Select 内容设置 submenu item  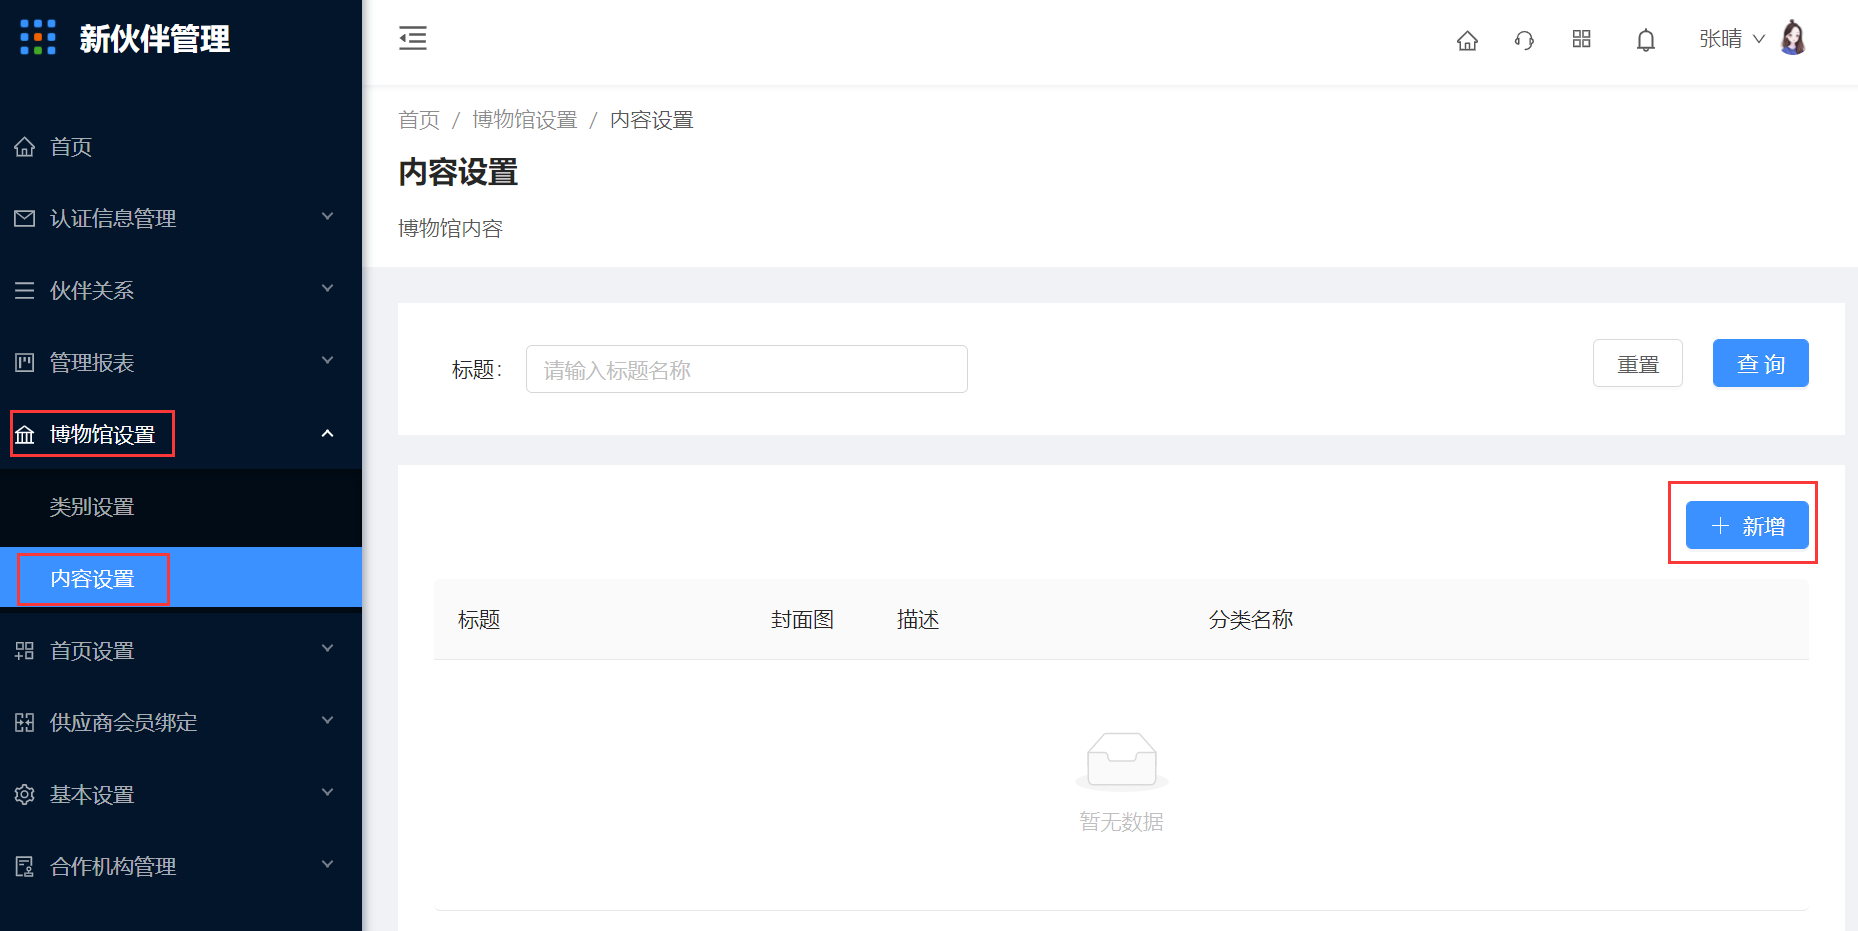point(181,577)
